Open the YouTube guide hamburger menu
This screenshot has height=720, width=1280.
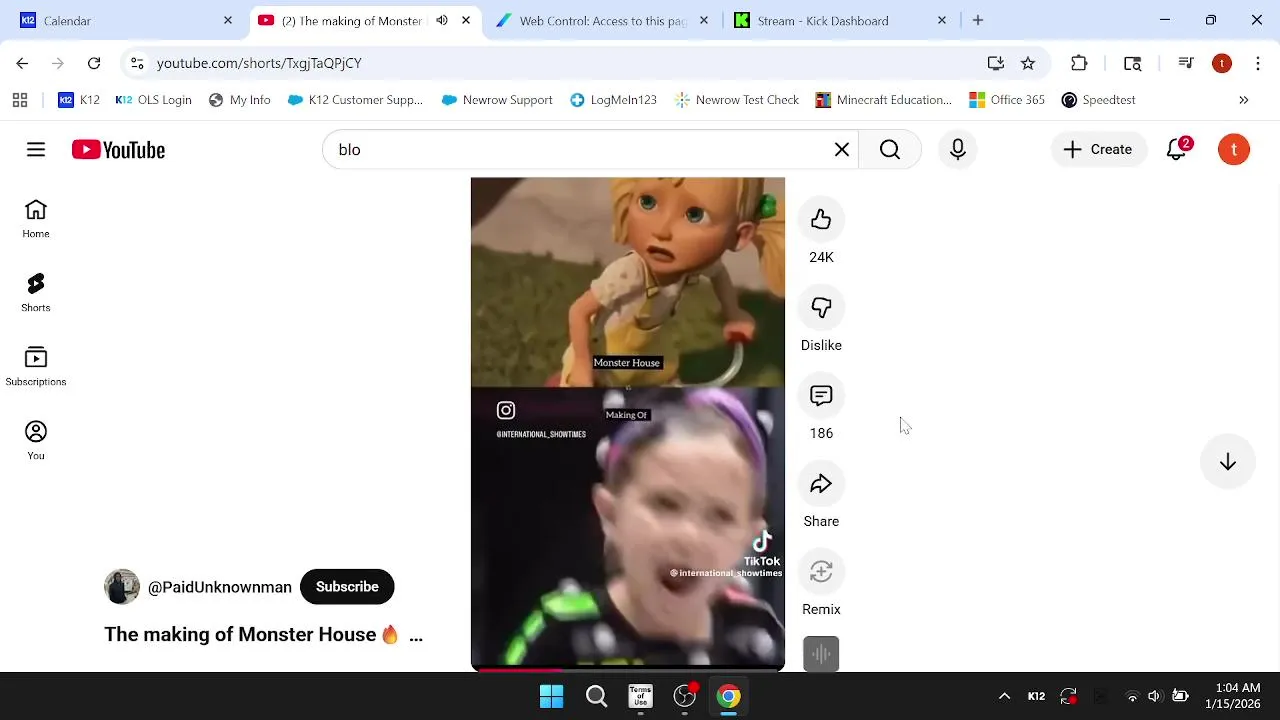point(36,149)
